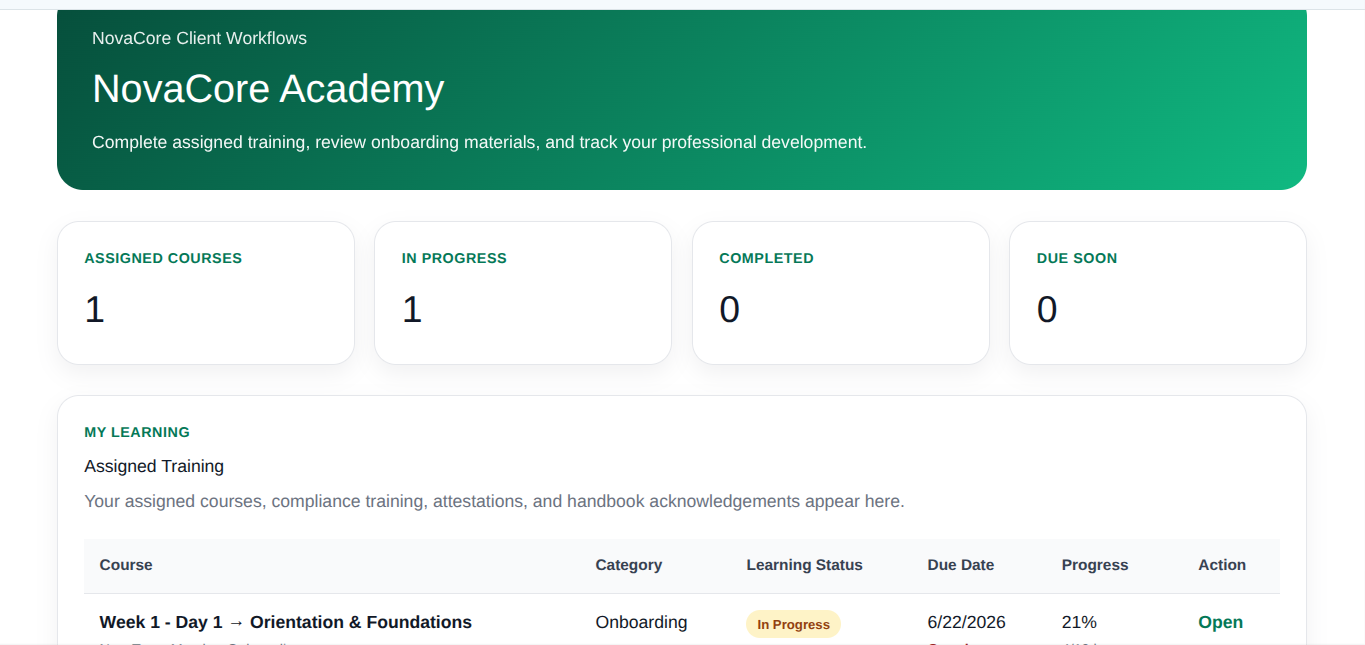1365x645 pixels.
Task: Click the banner subtitle about assigned training
Action: tap(479, 142)
